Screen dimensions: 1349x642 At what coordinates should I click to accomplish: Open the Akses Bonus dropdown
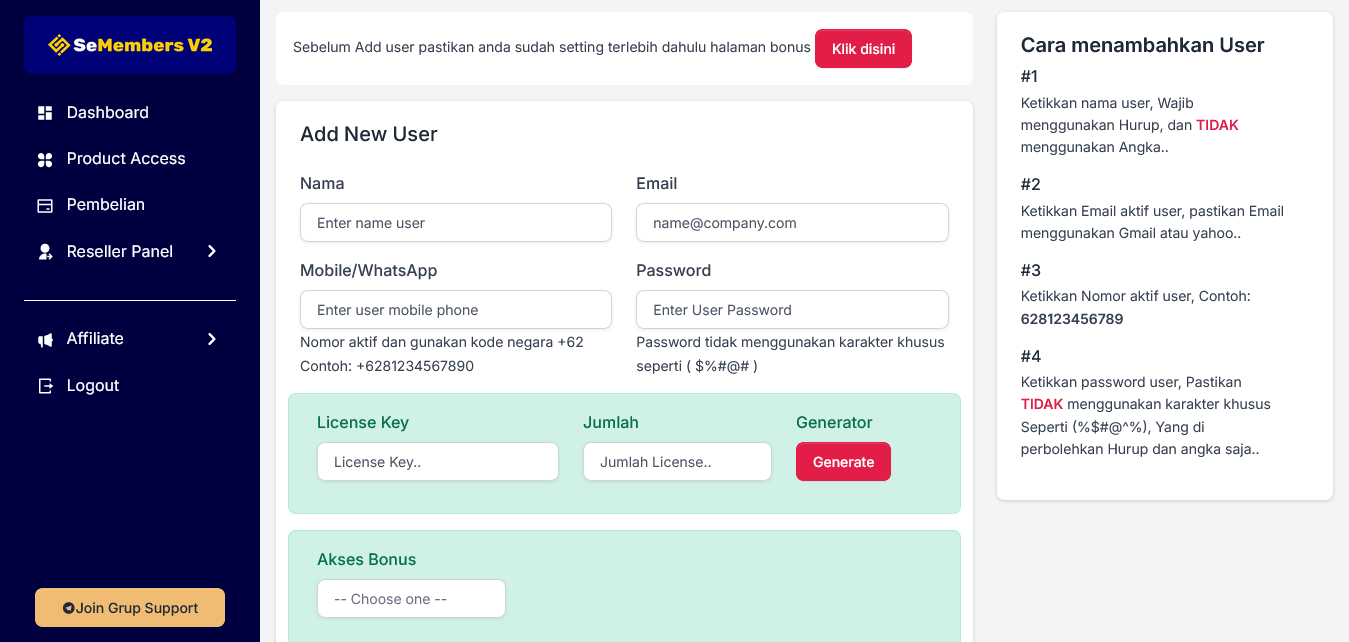[x=411, y=599]
